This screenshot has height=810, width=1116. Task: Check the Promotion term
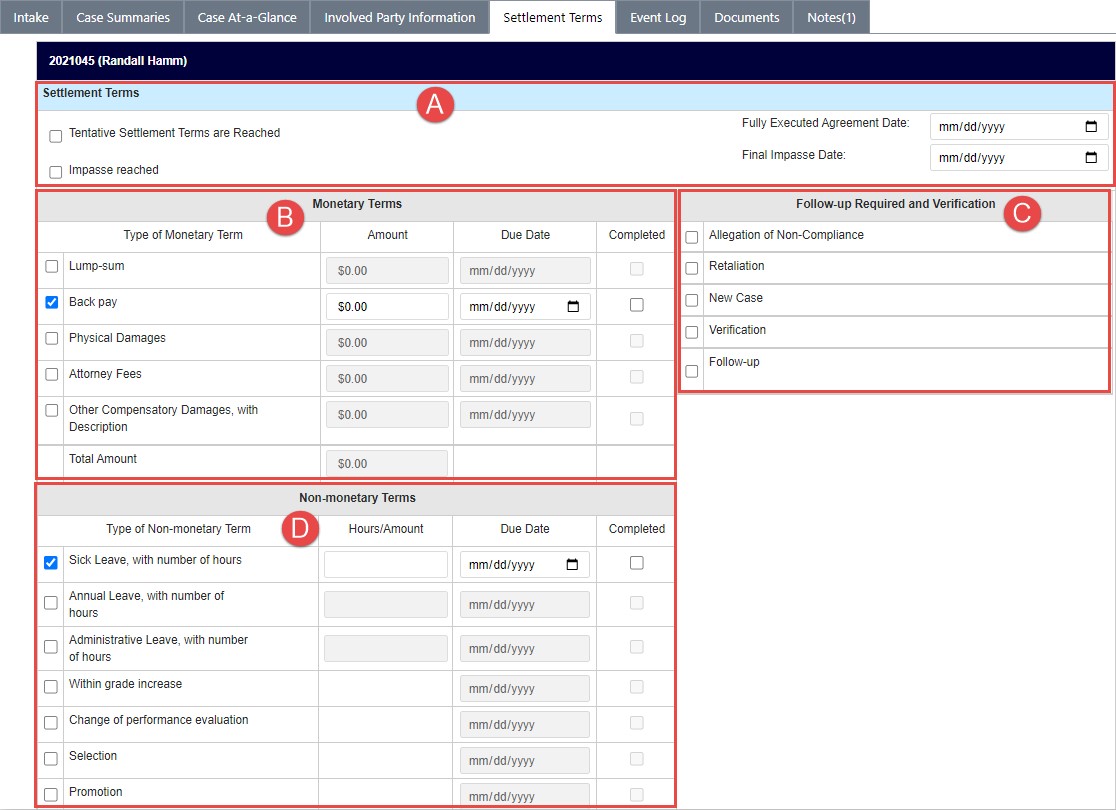[x=51, y=795]
